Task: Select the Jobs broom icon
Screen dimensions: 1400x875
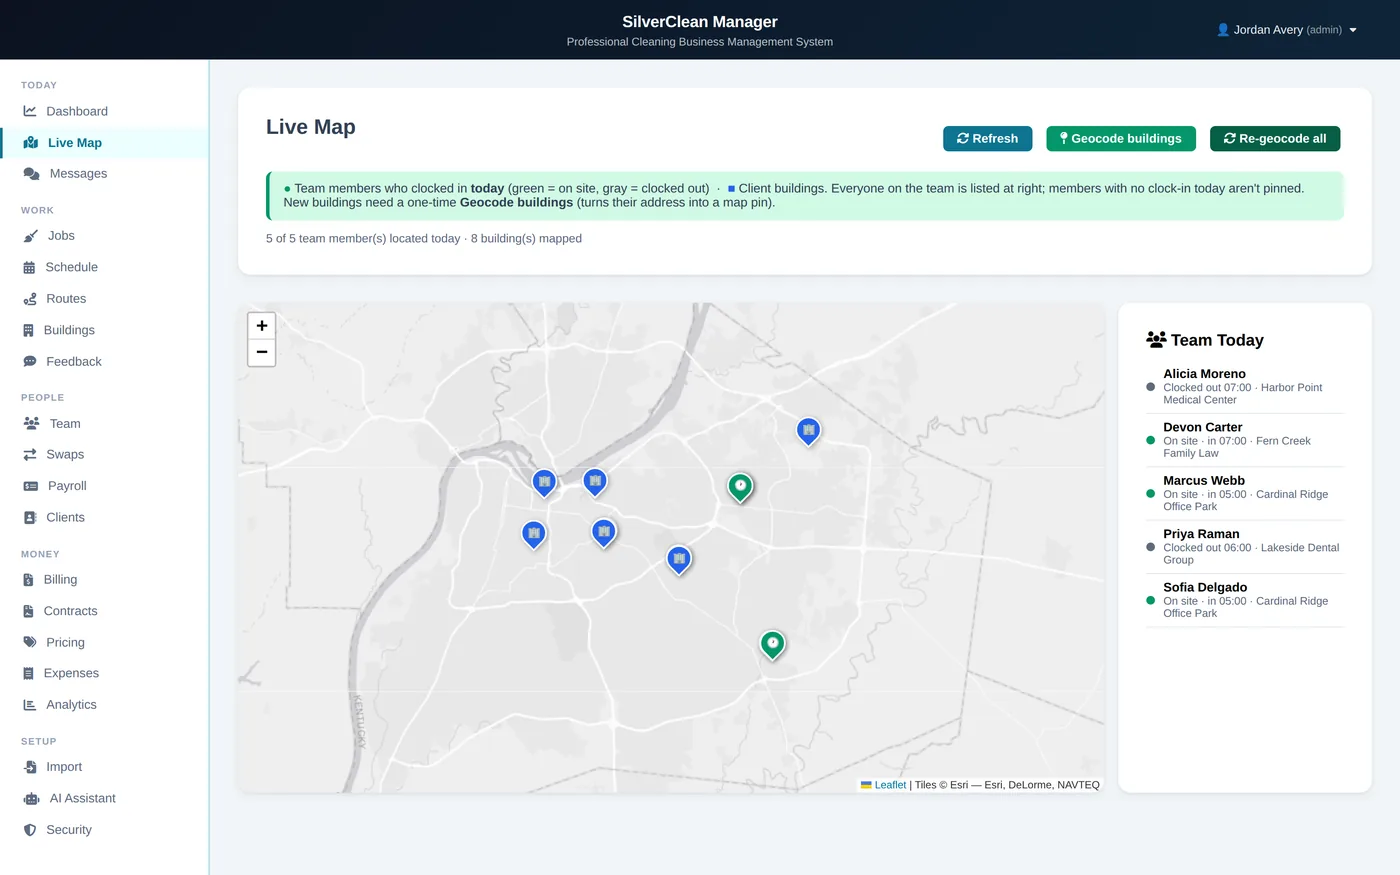Action: click(x=30, y=236)
